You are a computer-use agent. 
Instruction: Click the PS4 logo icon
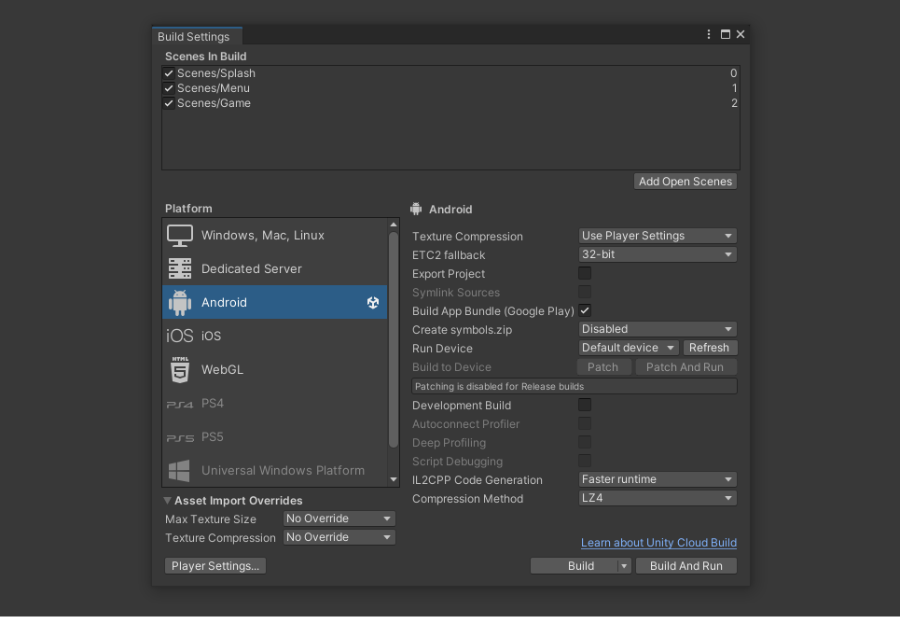click(x=180, y=404)
